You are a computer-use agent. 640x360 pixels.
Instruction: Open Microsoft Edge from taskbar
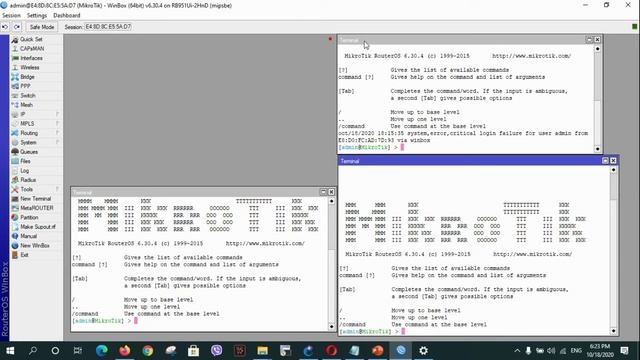point(102,351)
